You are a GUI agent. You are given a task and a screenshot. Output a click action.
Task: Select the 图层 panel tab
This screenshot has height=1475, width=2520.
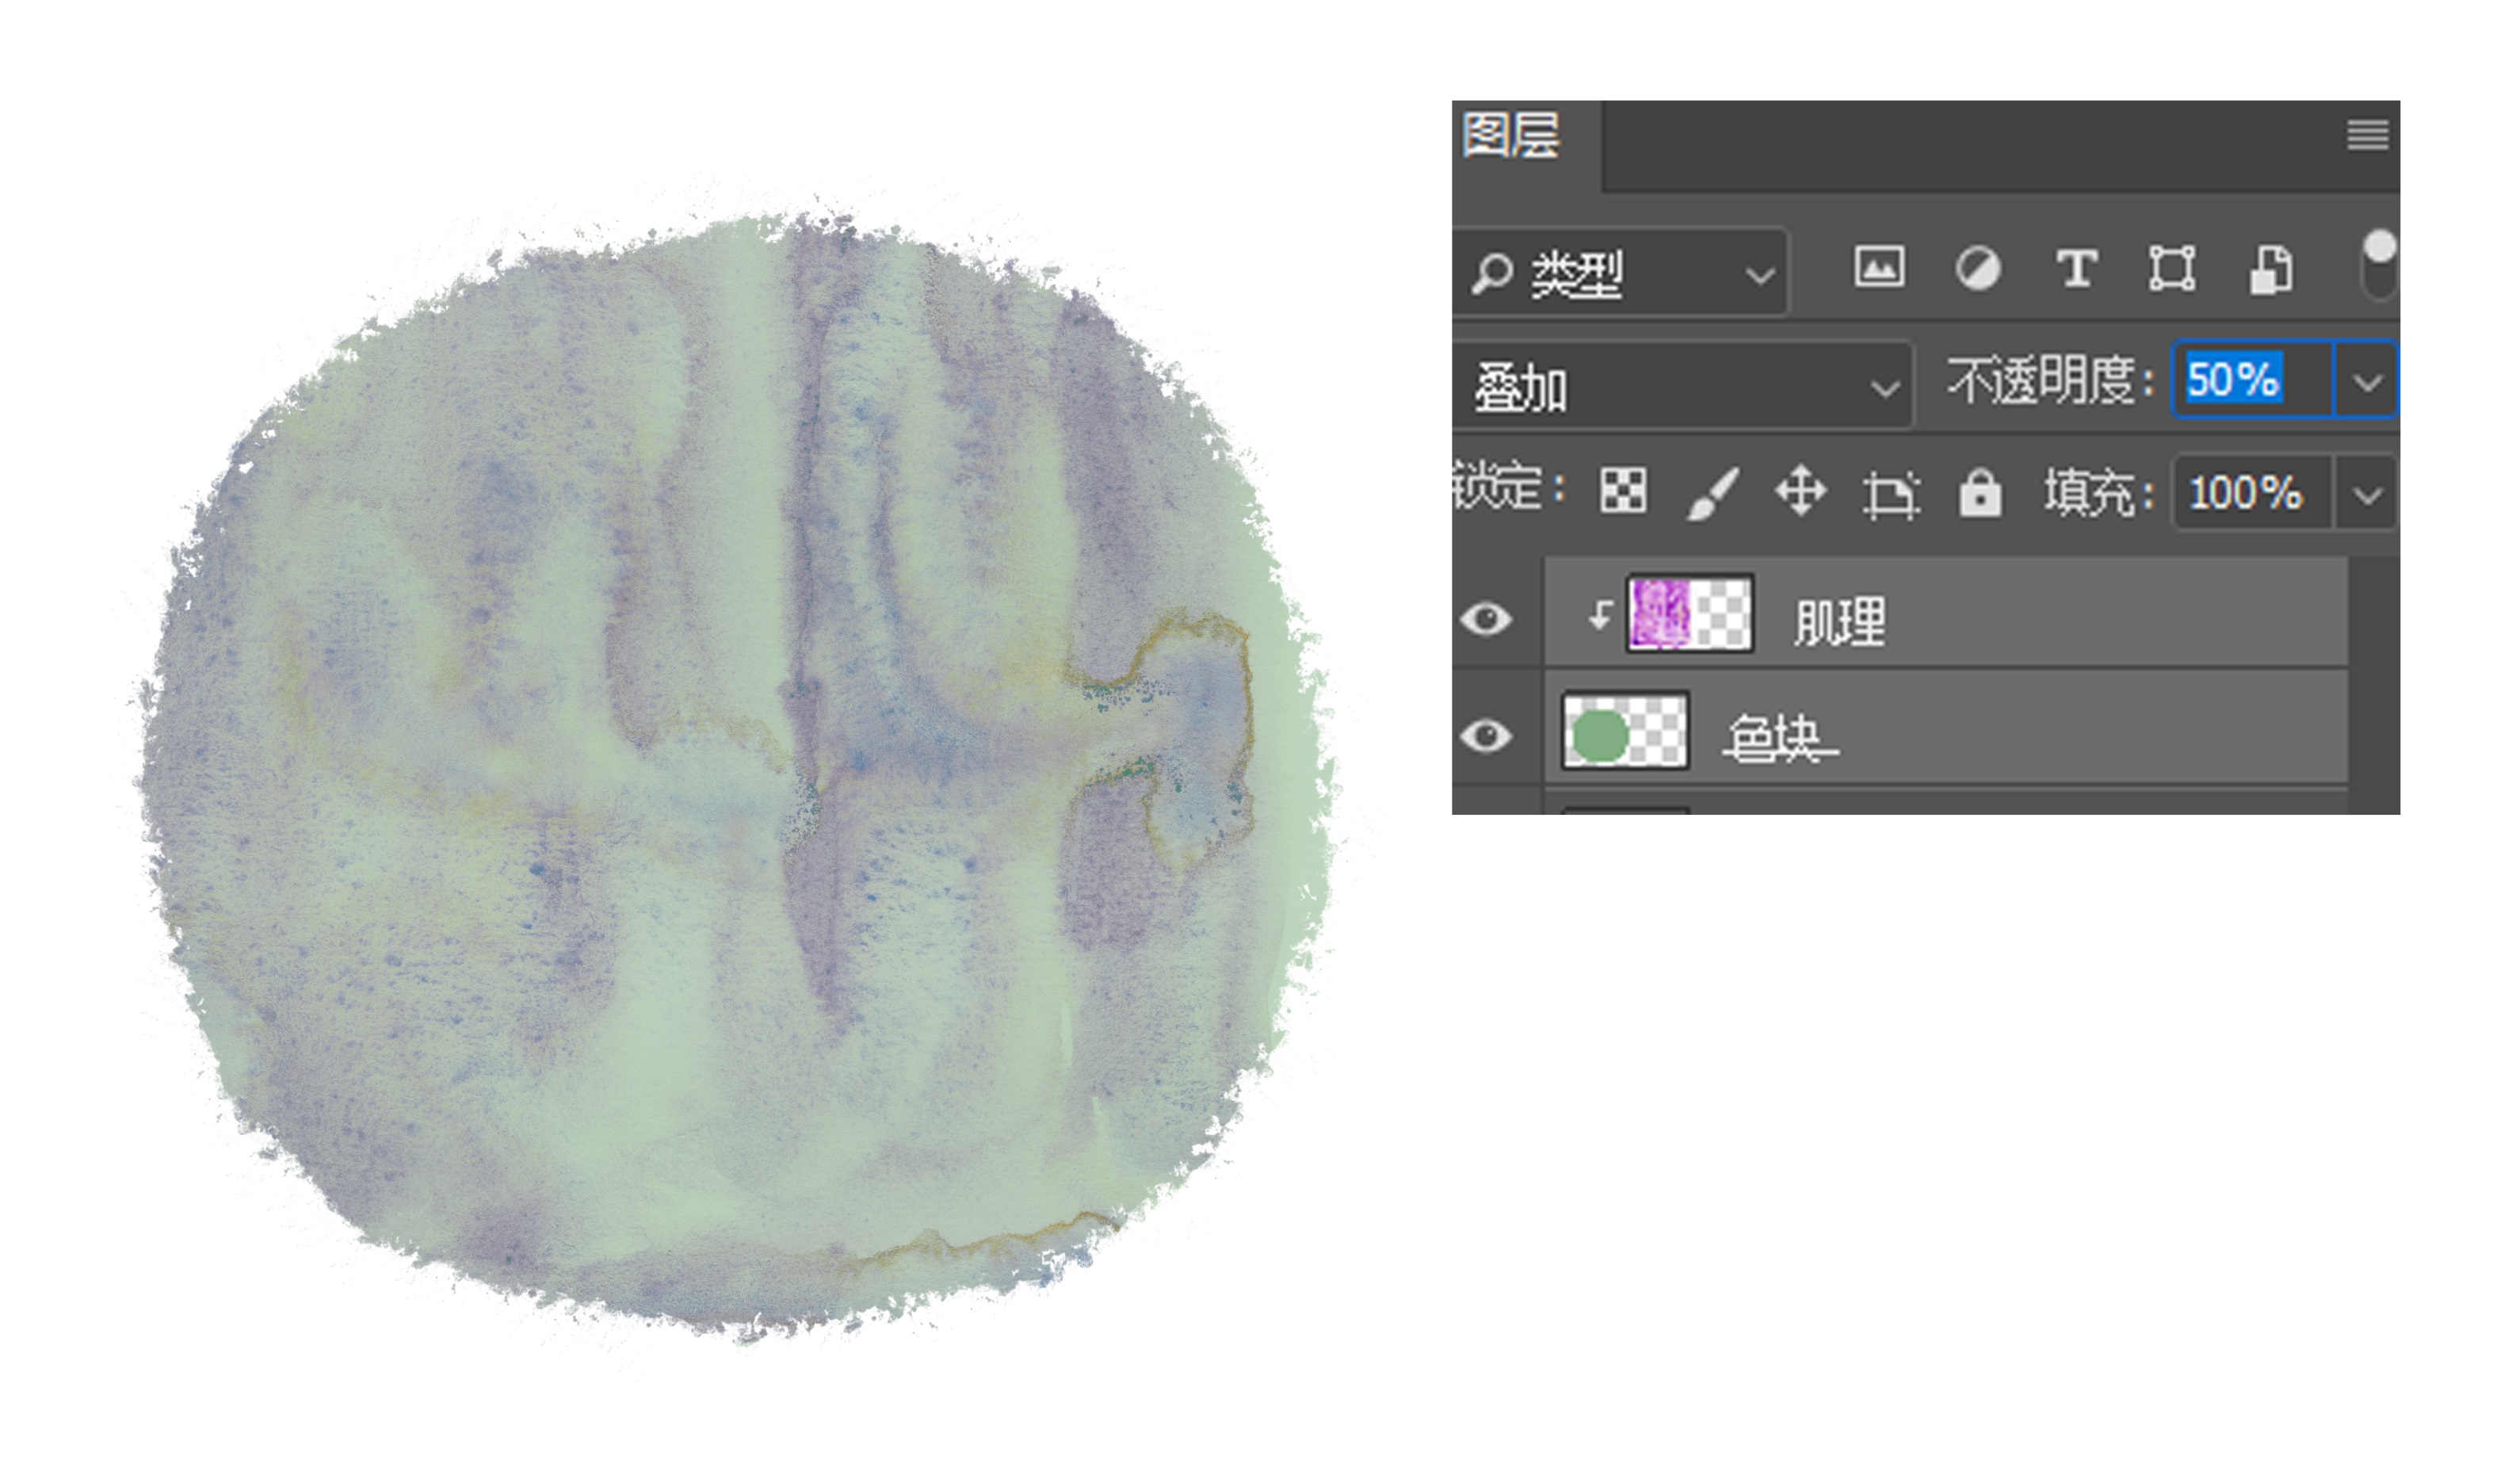pyautogui.click(x=1511, y=136)
